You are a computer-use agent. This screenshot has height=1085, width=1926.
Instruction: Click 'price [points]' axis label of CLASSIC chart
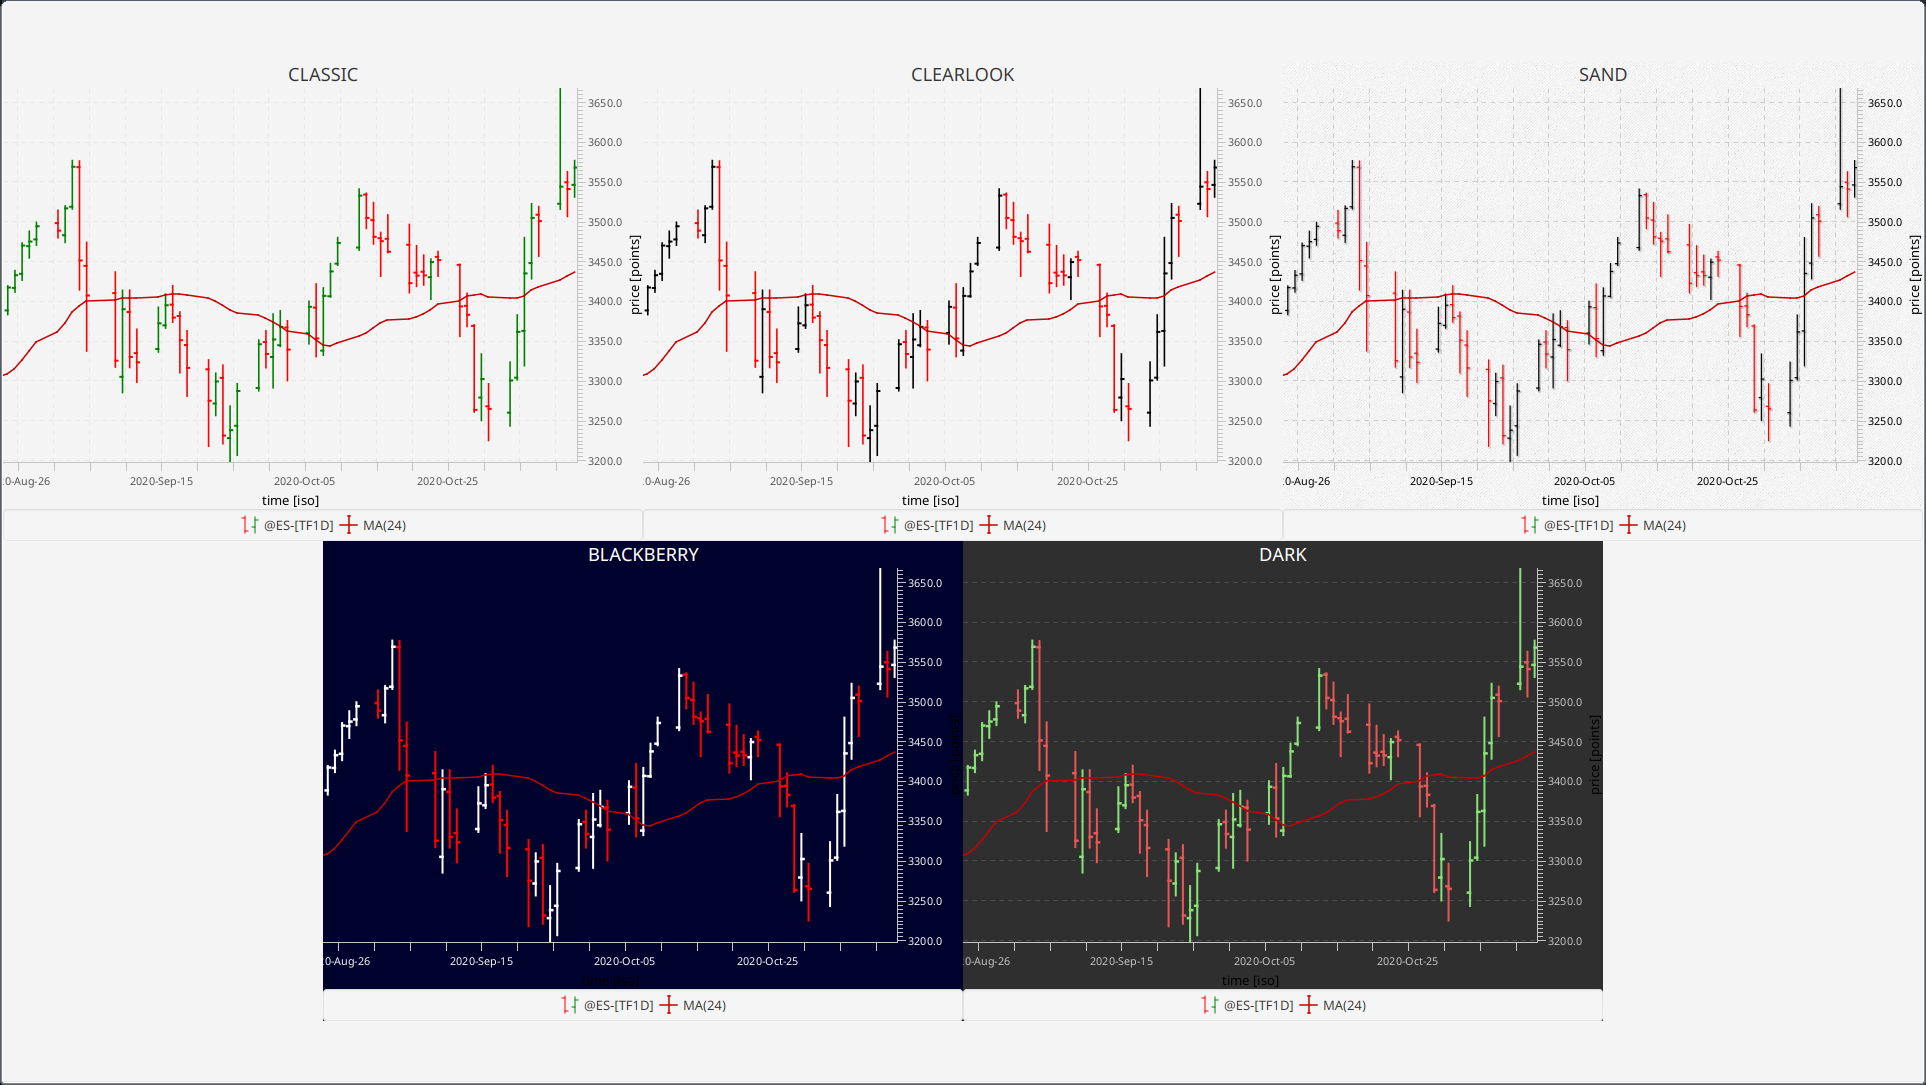point(635,275)
